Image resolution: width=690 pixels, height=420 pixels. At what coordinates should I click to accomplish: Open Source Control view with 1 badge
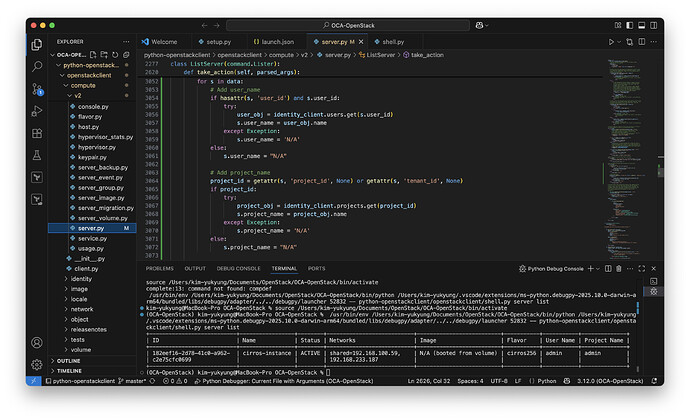37,89
